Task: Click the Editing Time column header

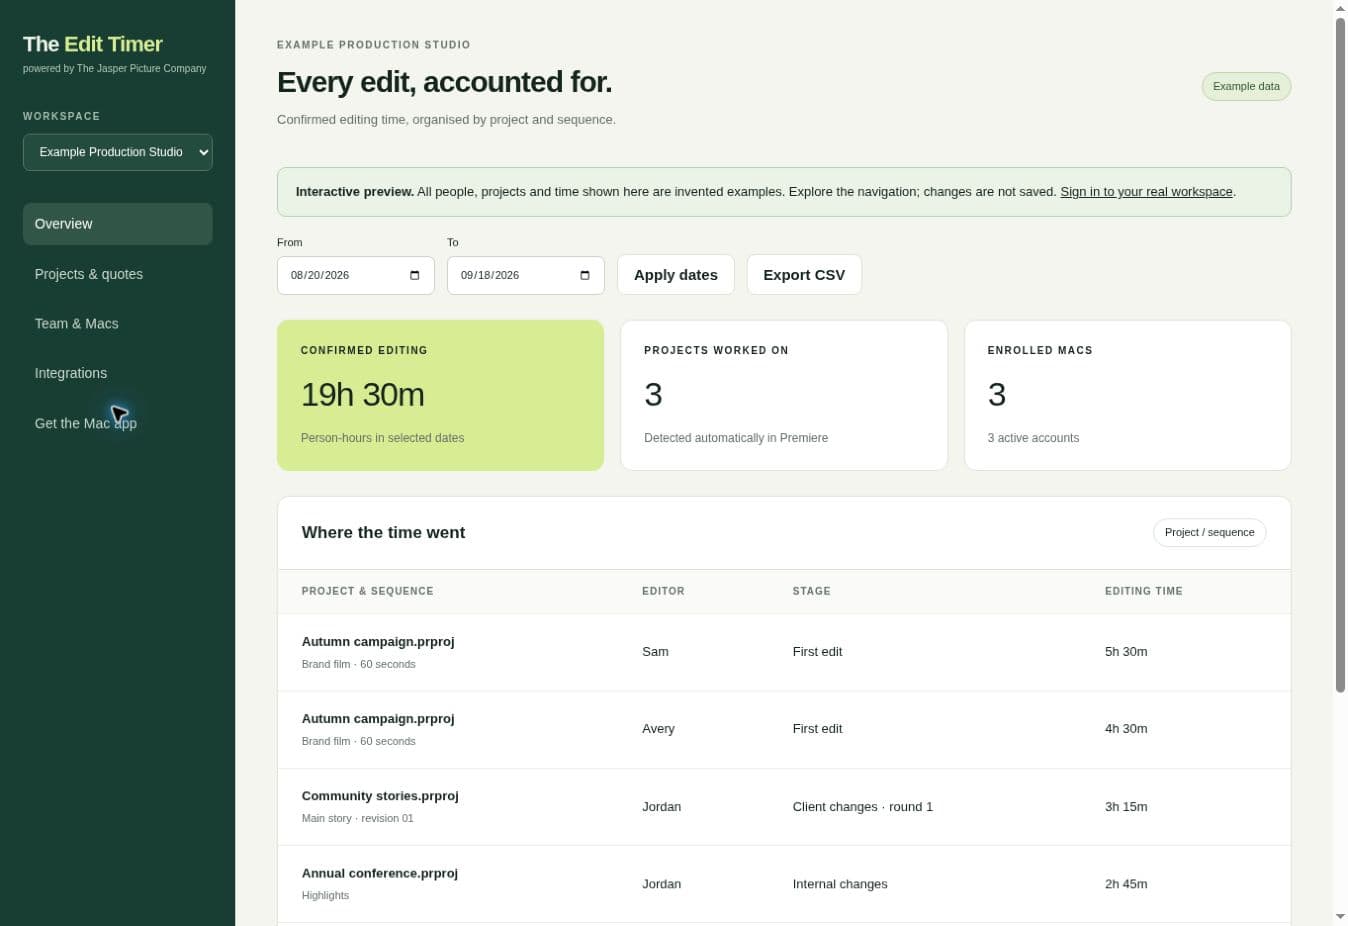Action: pyautogui.click(x=1144, y=591)
